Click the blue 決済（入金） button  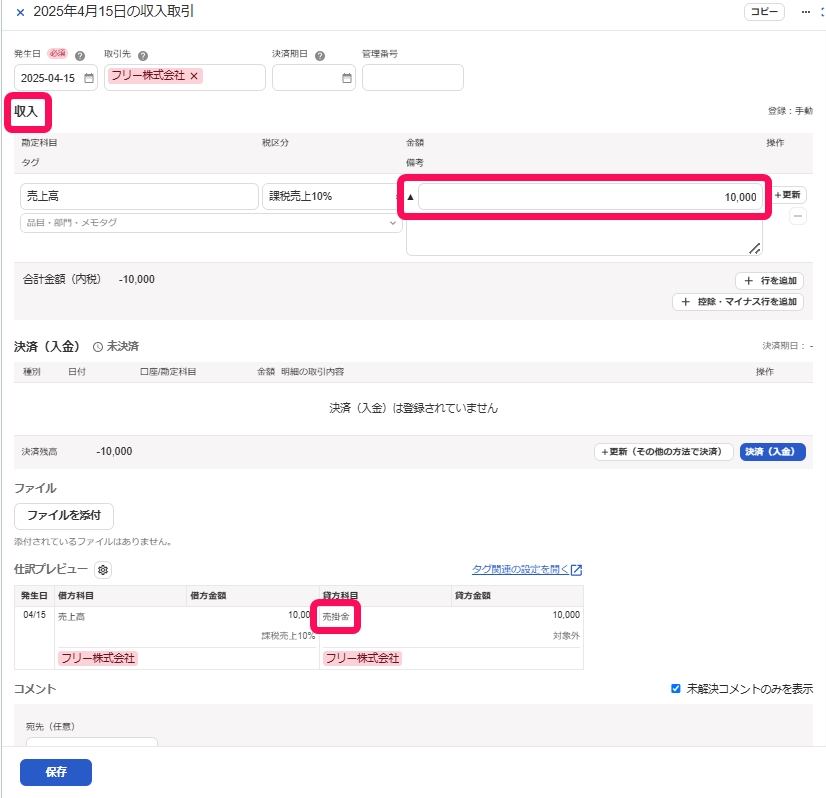click(x=772, y=452)
